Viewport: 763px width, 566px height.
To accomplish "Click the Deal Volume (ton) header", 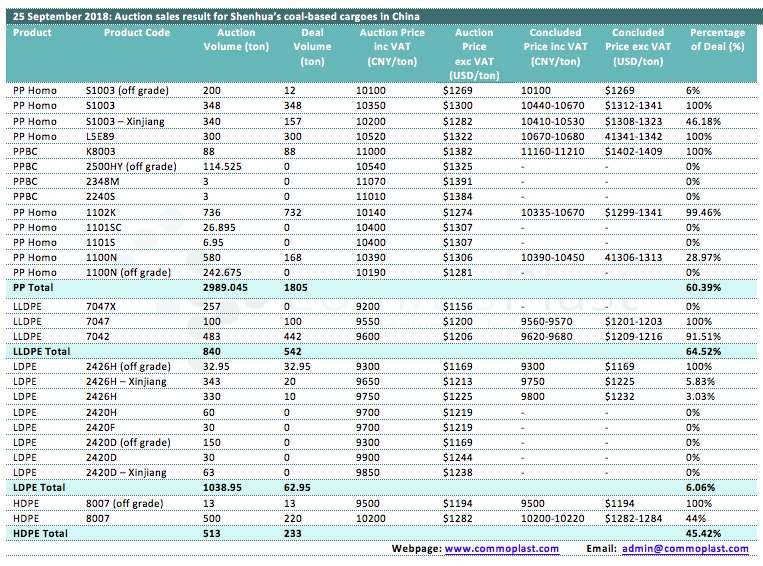I will pyautogui.click(x=313, y=47).
